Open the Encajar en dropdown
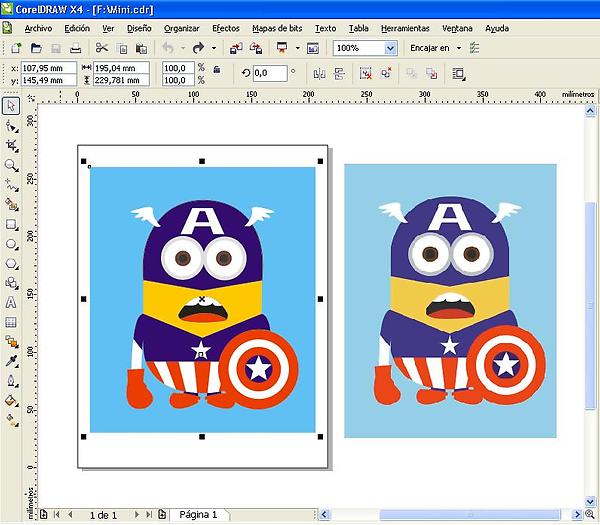The image size is (600, 525). [x=435, y=48]
